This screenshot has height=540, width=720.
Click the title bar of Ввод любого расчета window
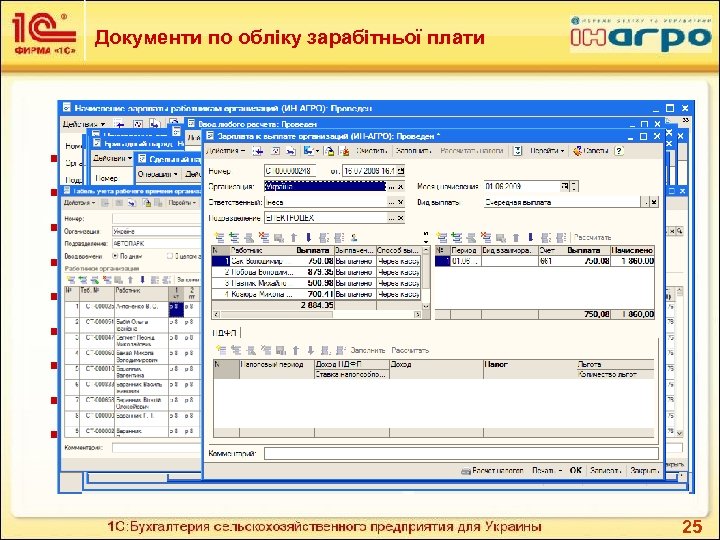point(409,124)
